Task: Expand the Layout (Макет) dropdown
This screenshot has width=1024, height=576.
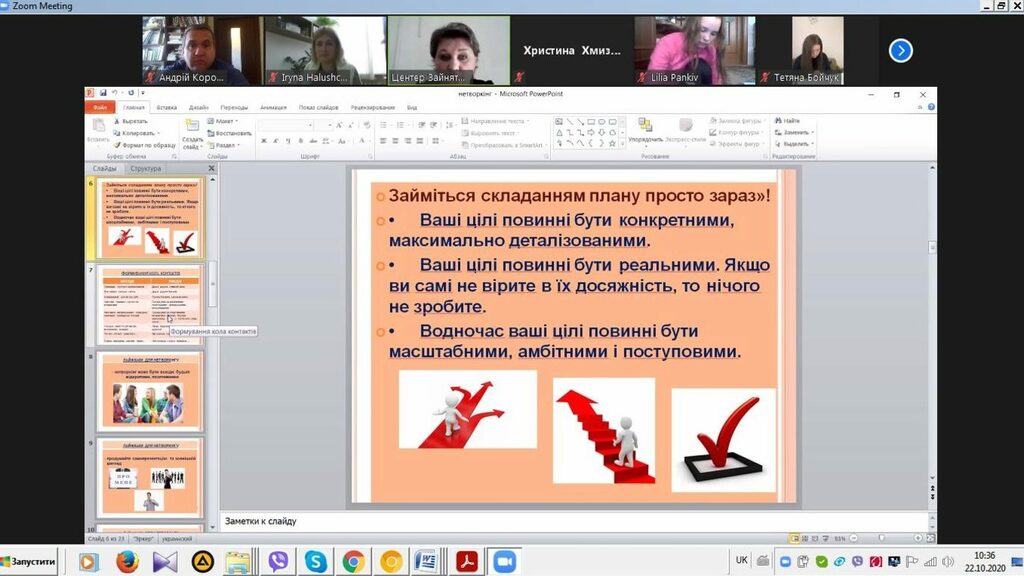Action: (x=226, y=121)
